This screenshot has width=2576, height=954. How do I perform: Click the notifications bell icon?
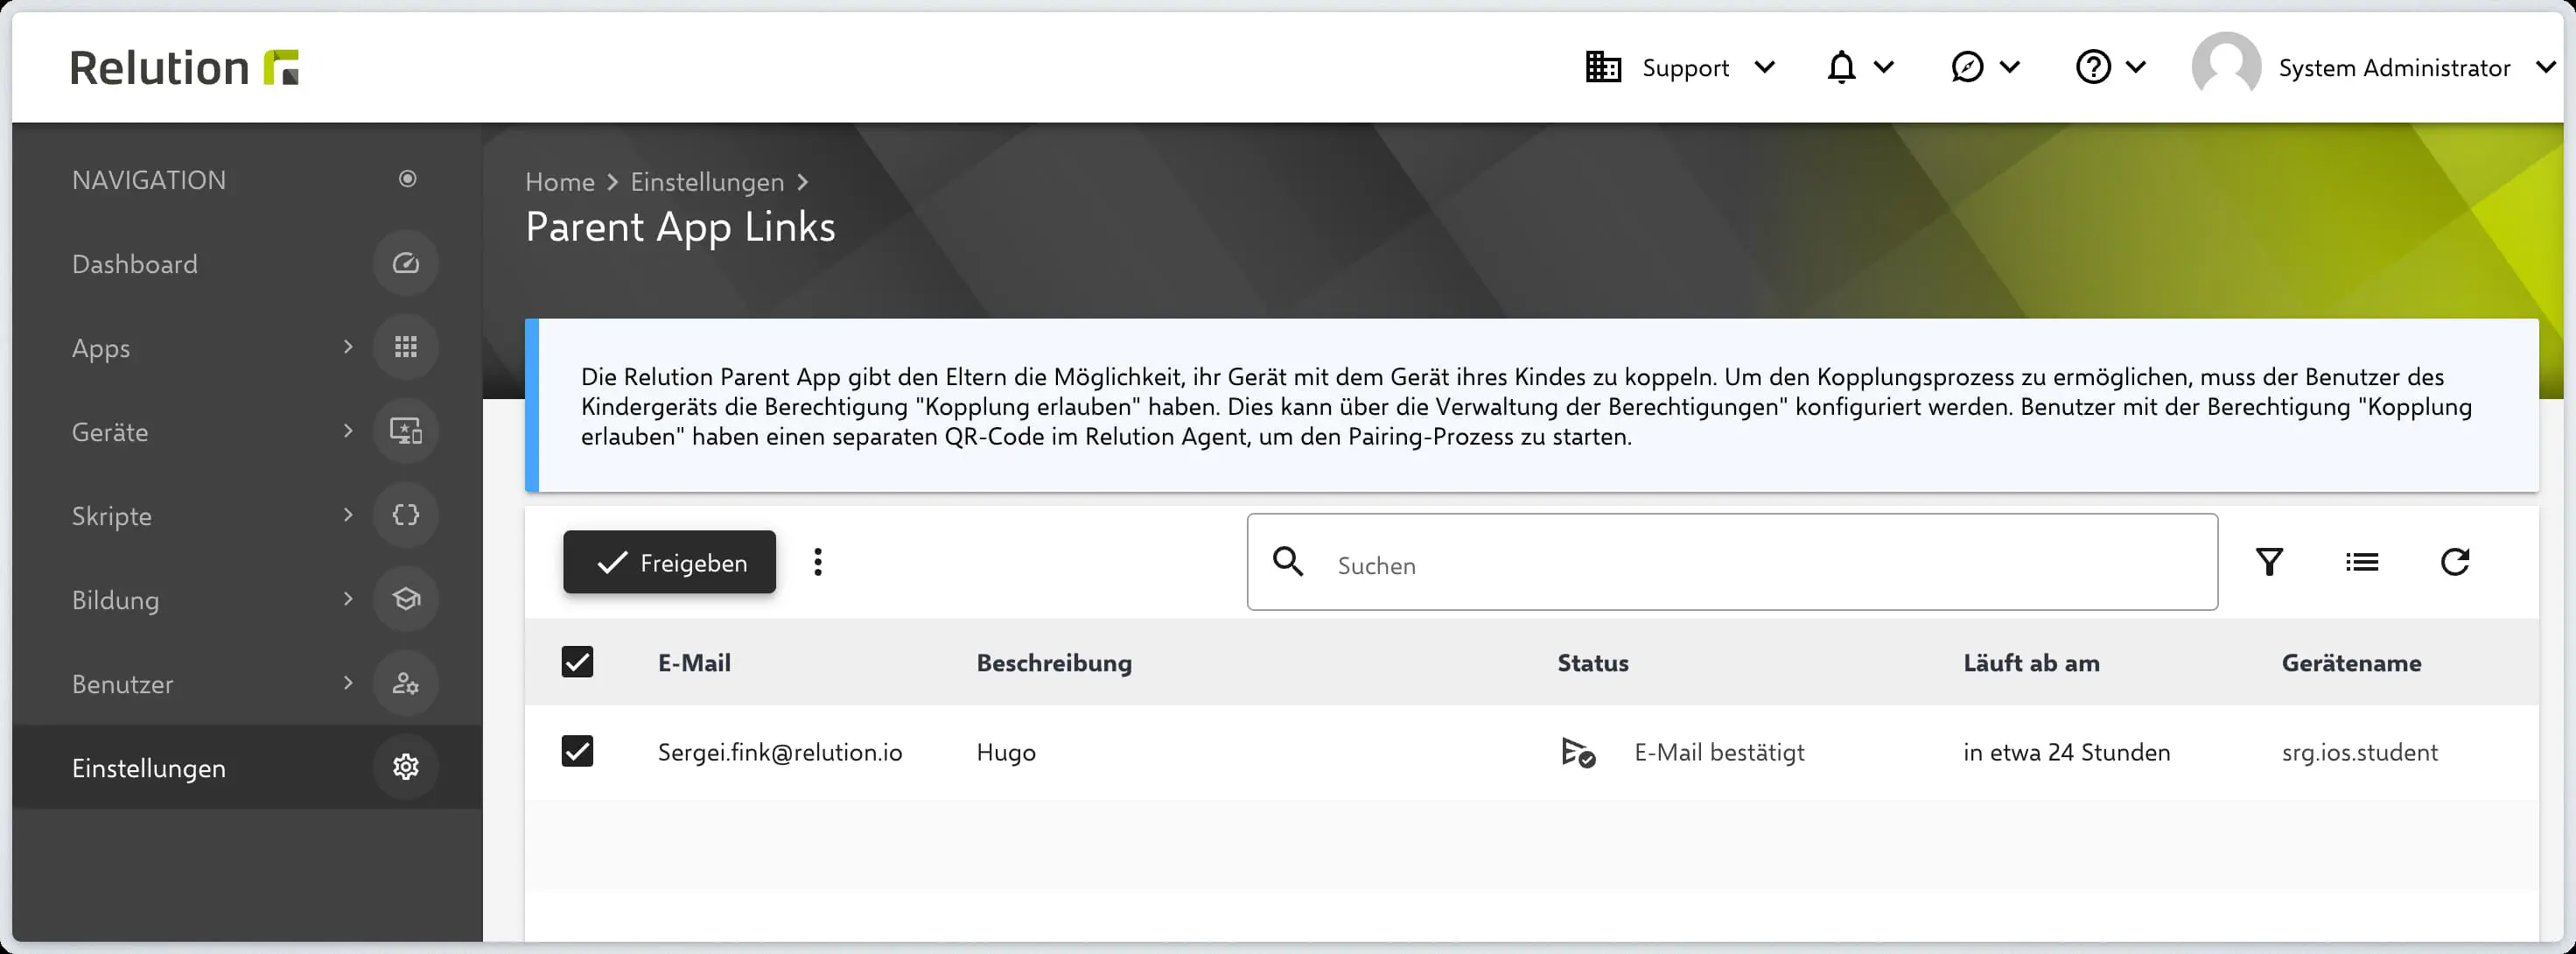click(x=1841, y=68)
